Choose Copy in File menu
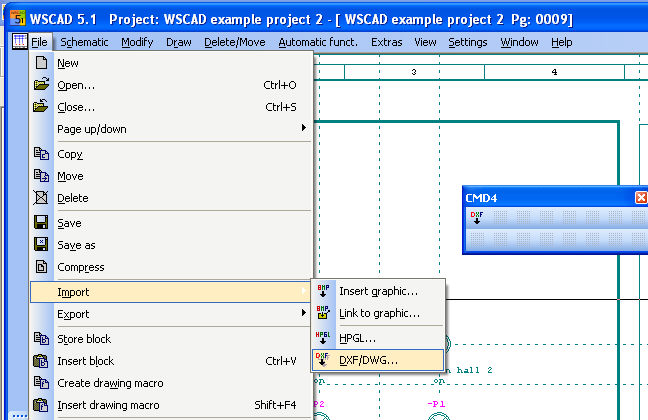648x420 pixels. pos(171,154)
